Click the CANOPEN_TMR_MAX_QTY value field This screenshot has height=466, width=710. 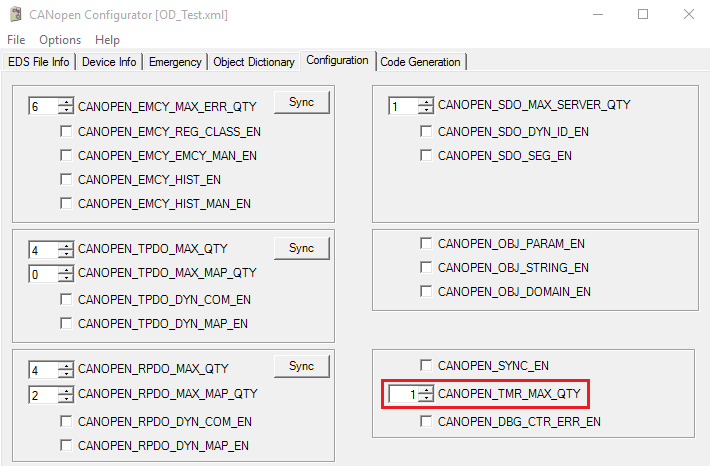[403, 394]
